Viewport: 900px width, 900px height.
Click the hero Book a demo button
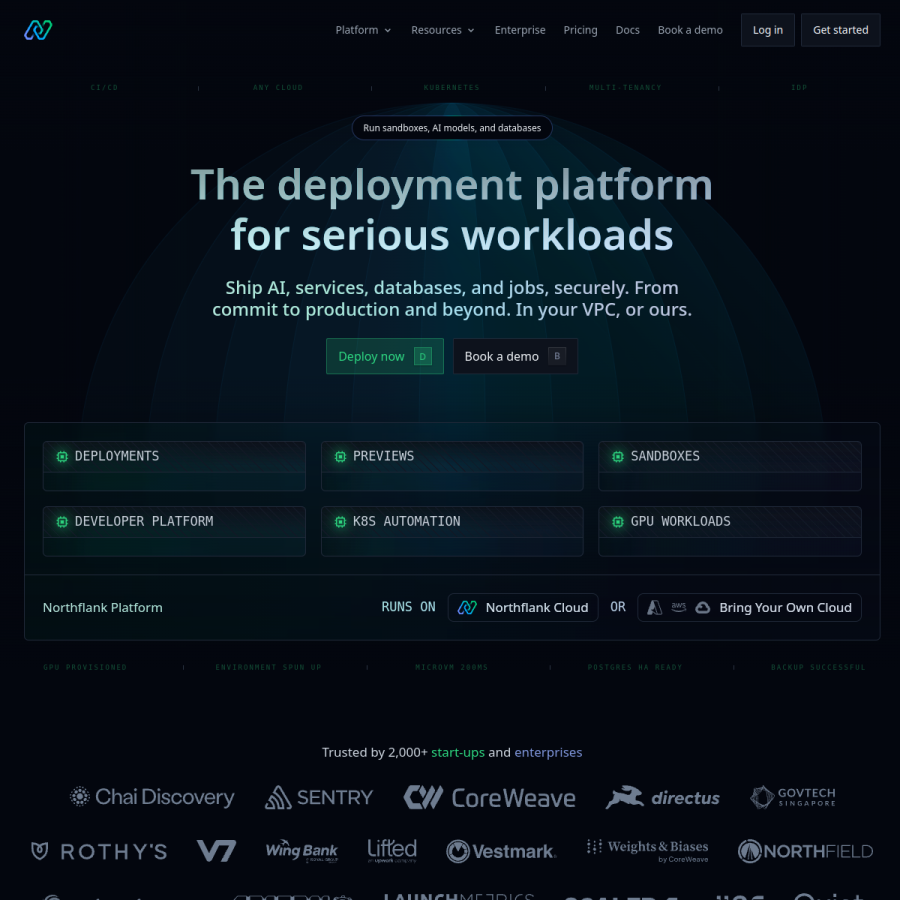point(515,356)
